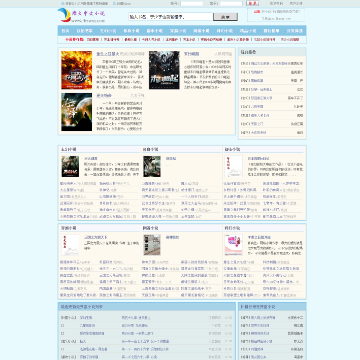360x360 pixels.
Task: Open the gray building cover thumbnail
Action: tap(152, 245)
